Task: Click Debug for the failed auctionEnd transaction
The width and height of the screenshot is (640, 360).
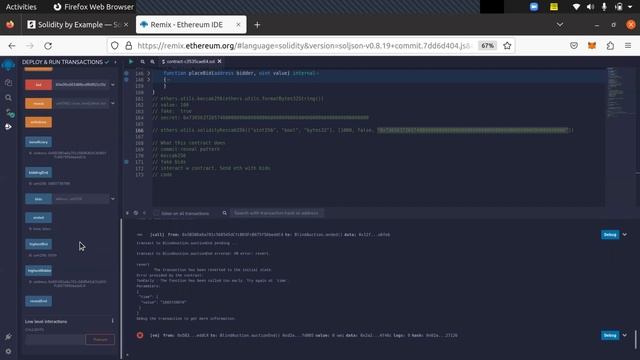Action: point(610,336)
